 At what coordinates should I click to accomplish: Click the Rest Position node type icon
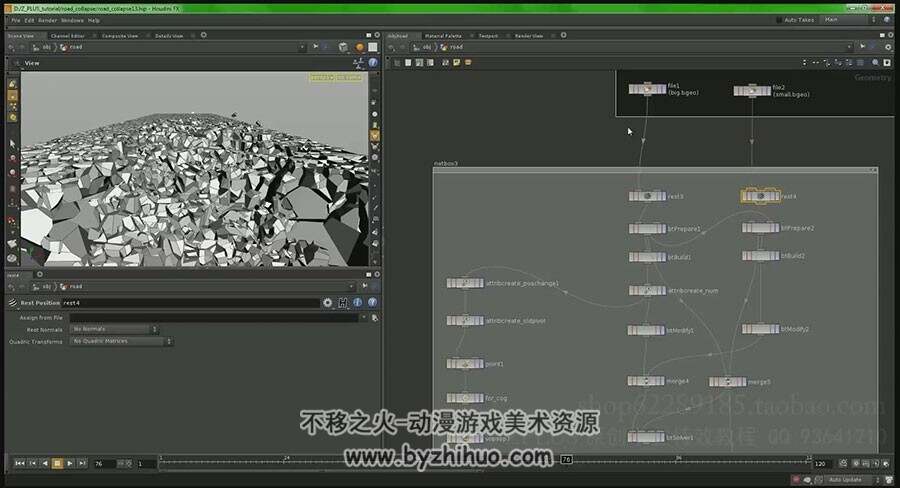[13, 303]
